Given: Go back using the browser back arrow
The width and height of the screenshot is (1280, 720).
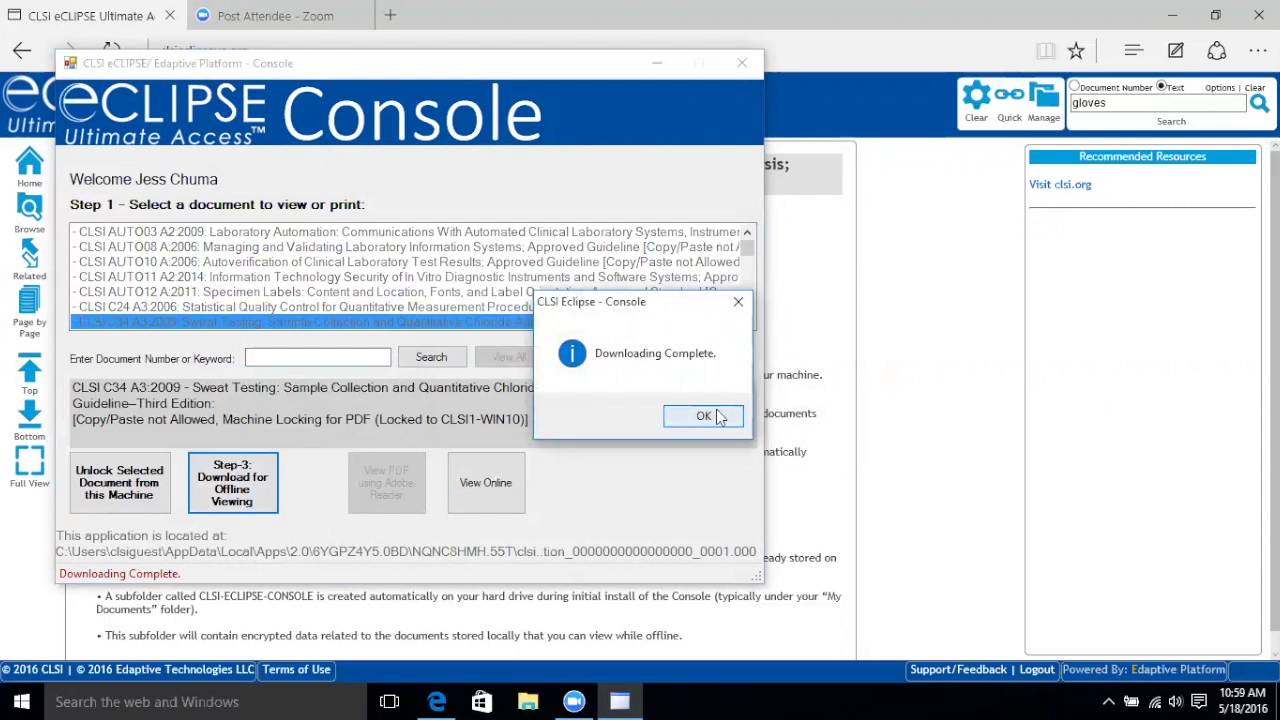Looking at the screenshot, I should tap(22, 50).
